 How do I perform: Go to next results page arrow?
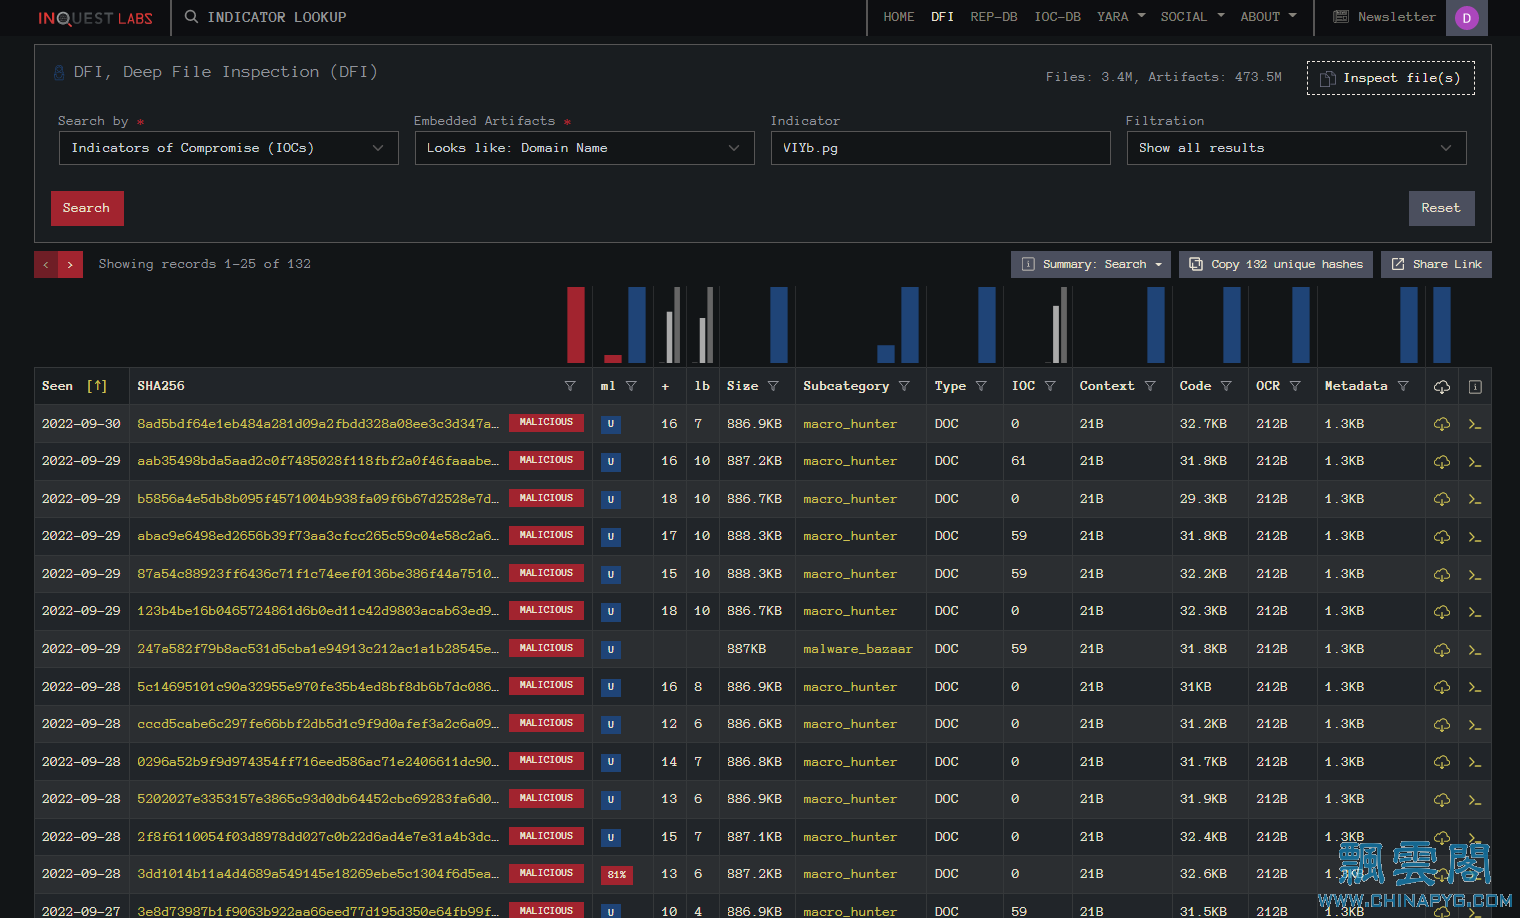[70, 264]
